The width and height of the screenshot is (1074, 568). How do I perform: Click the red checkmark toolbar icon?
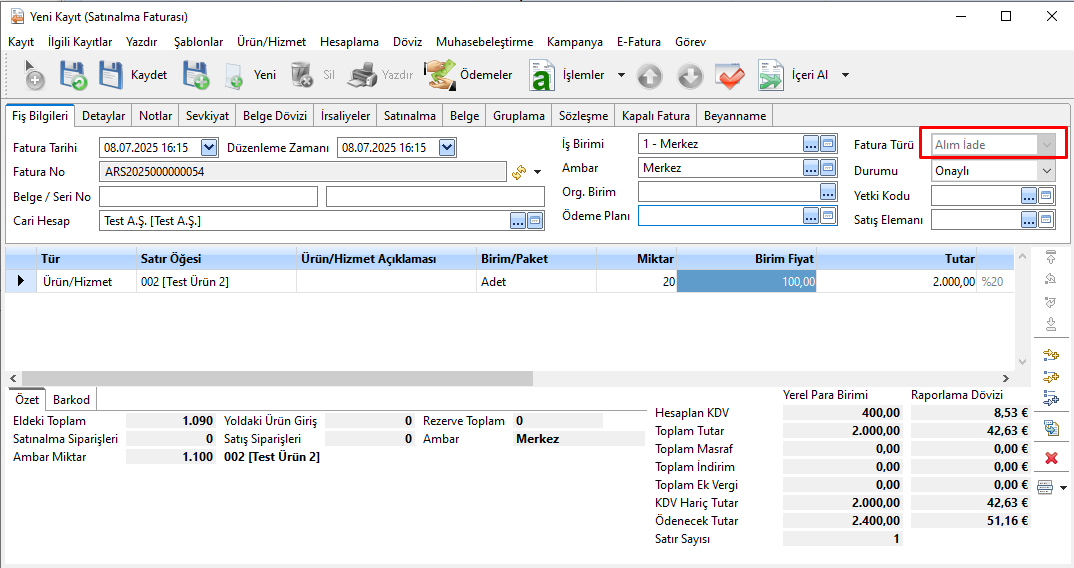click(730, 75)
